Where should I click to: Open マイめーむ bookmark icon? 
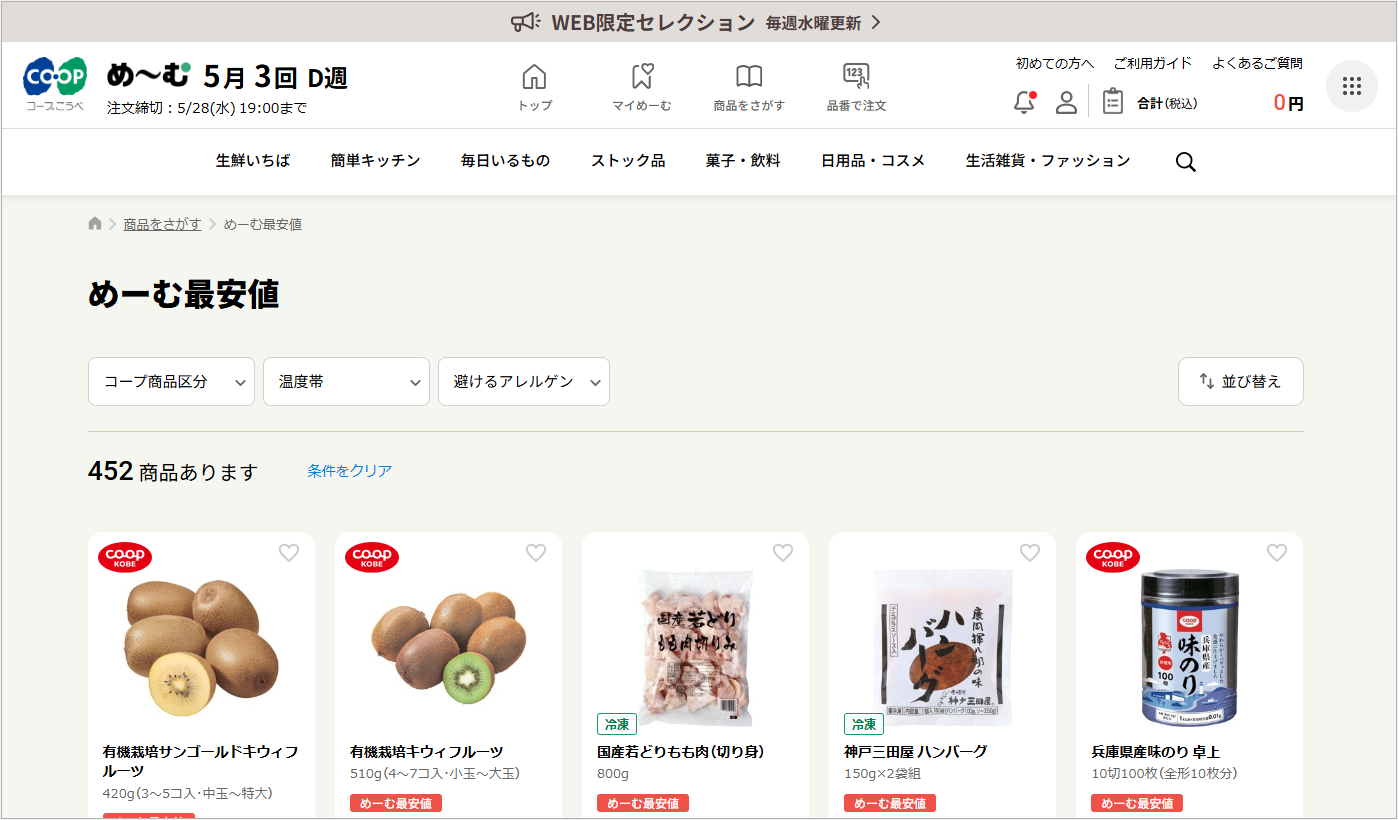[x=642, y=87]
